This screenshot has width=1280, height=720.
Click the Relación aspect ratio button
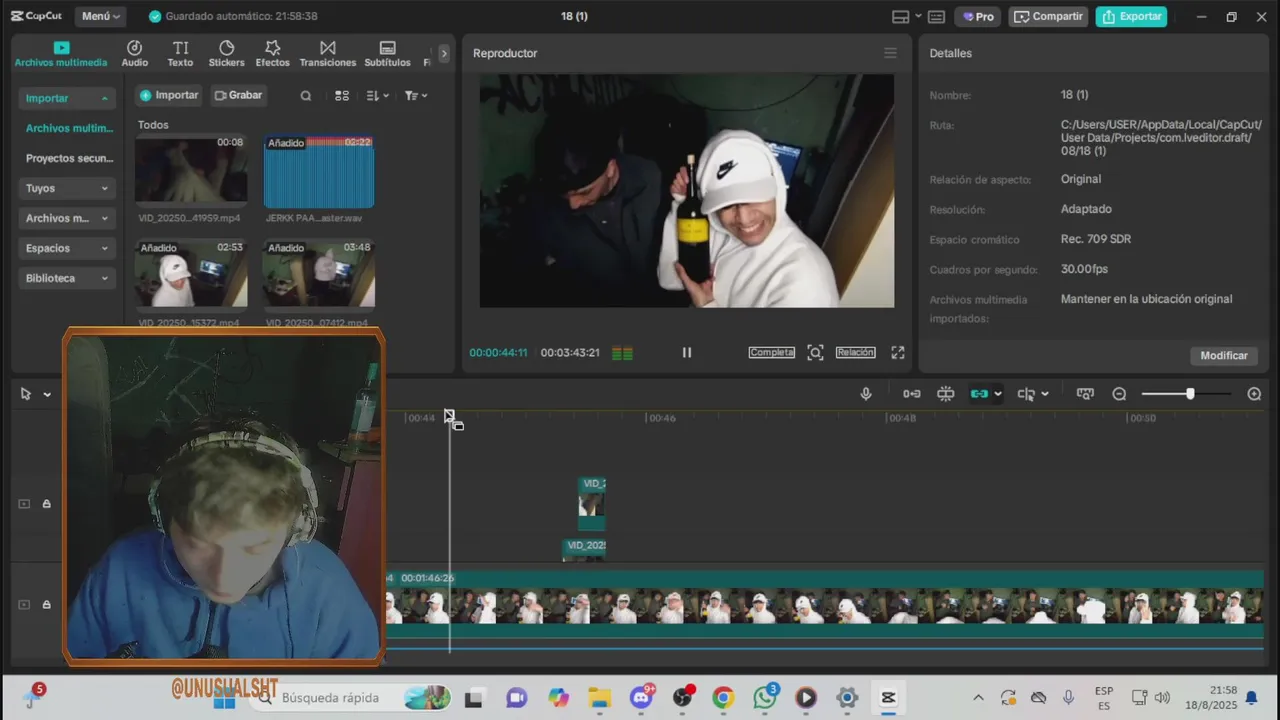click(x=855, y=352)
